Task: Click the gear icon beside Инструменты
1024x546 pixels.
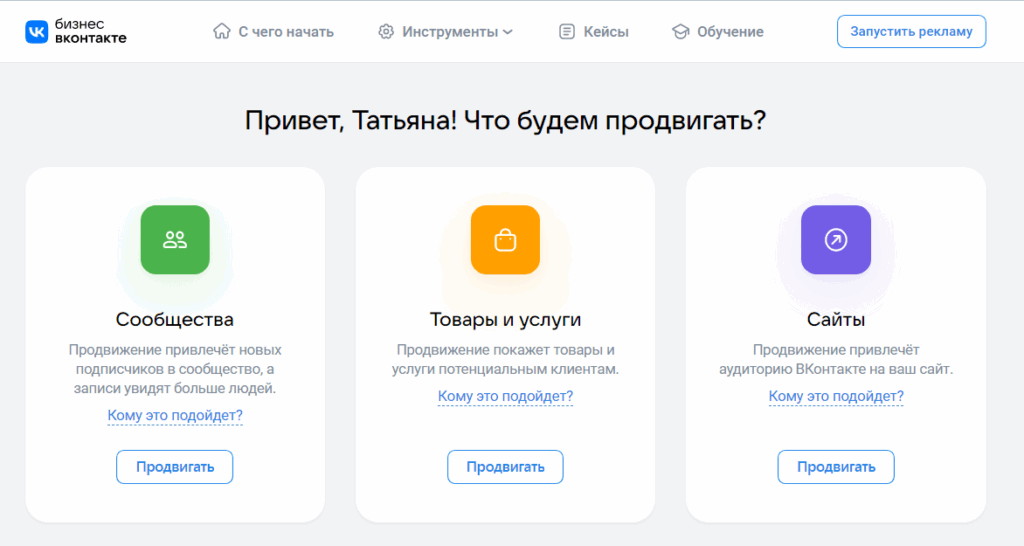Action: [386, 32]
